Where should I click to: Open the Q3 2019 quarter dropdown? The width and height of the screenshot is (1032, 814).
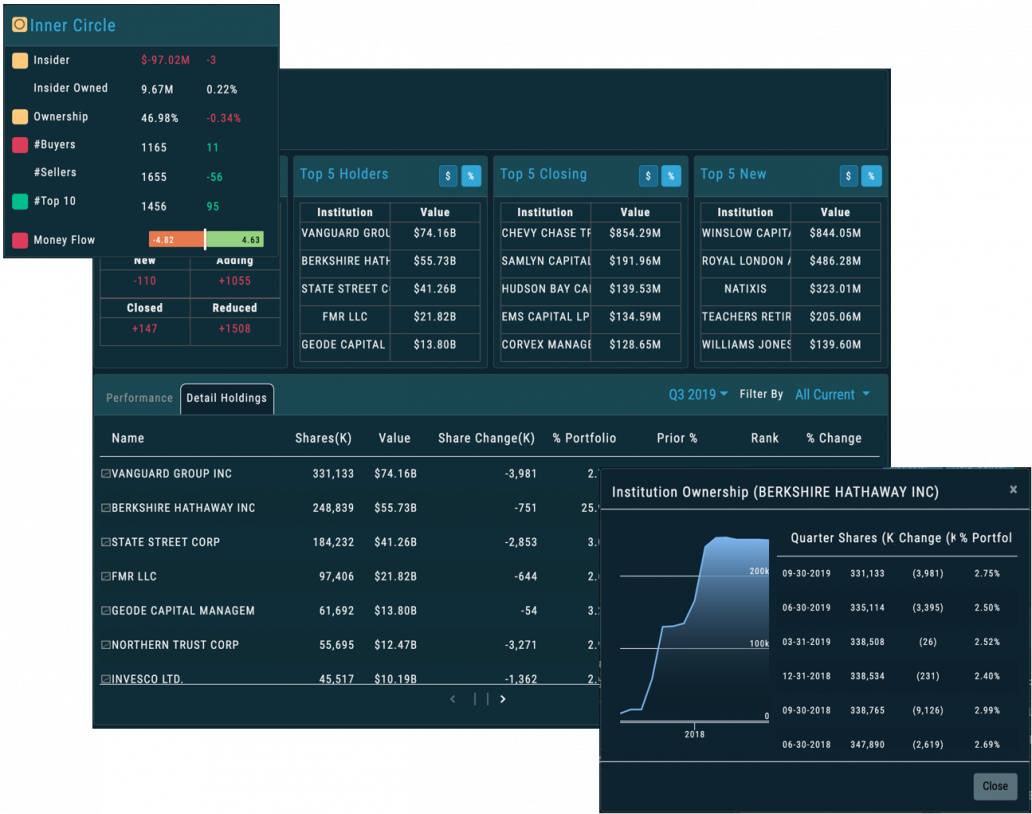pos(698,394)
